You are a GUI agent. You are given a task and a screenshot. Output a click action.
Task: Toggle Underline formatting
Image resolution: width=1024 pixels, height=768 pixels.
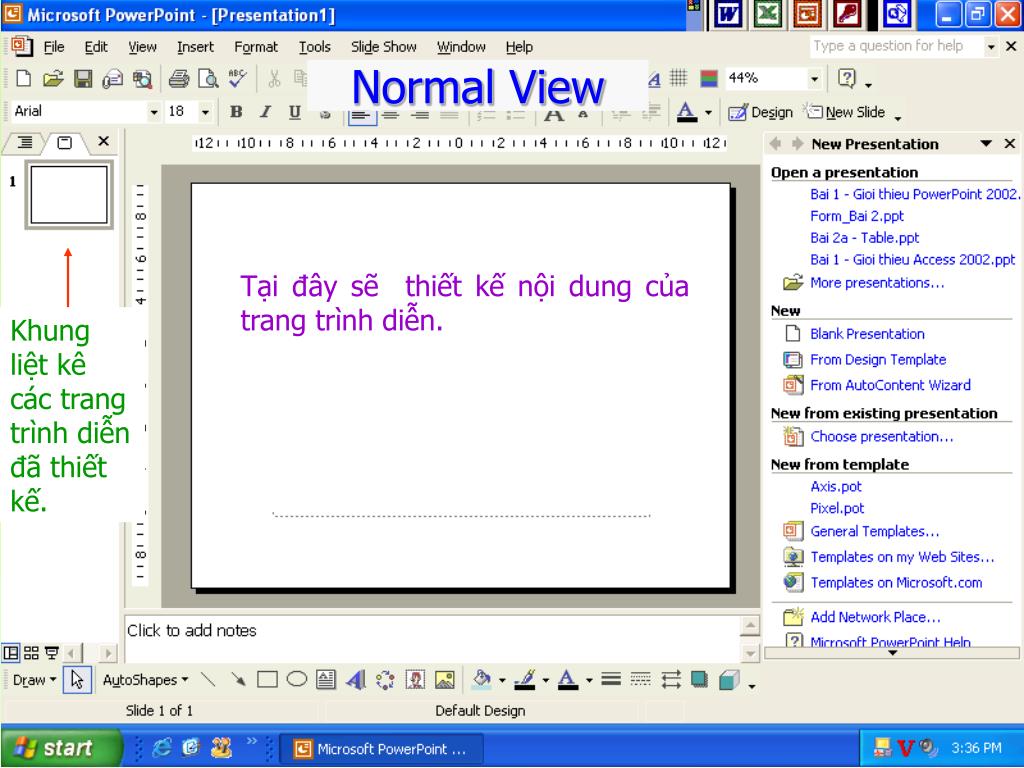click(x=295, y=112)
